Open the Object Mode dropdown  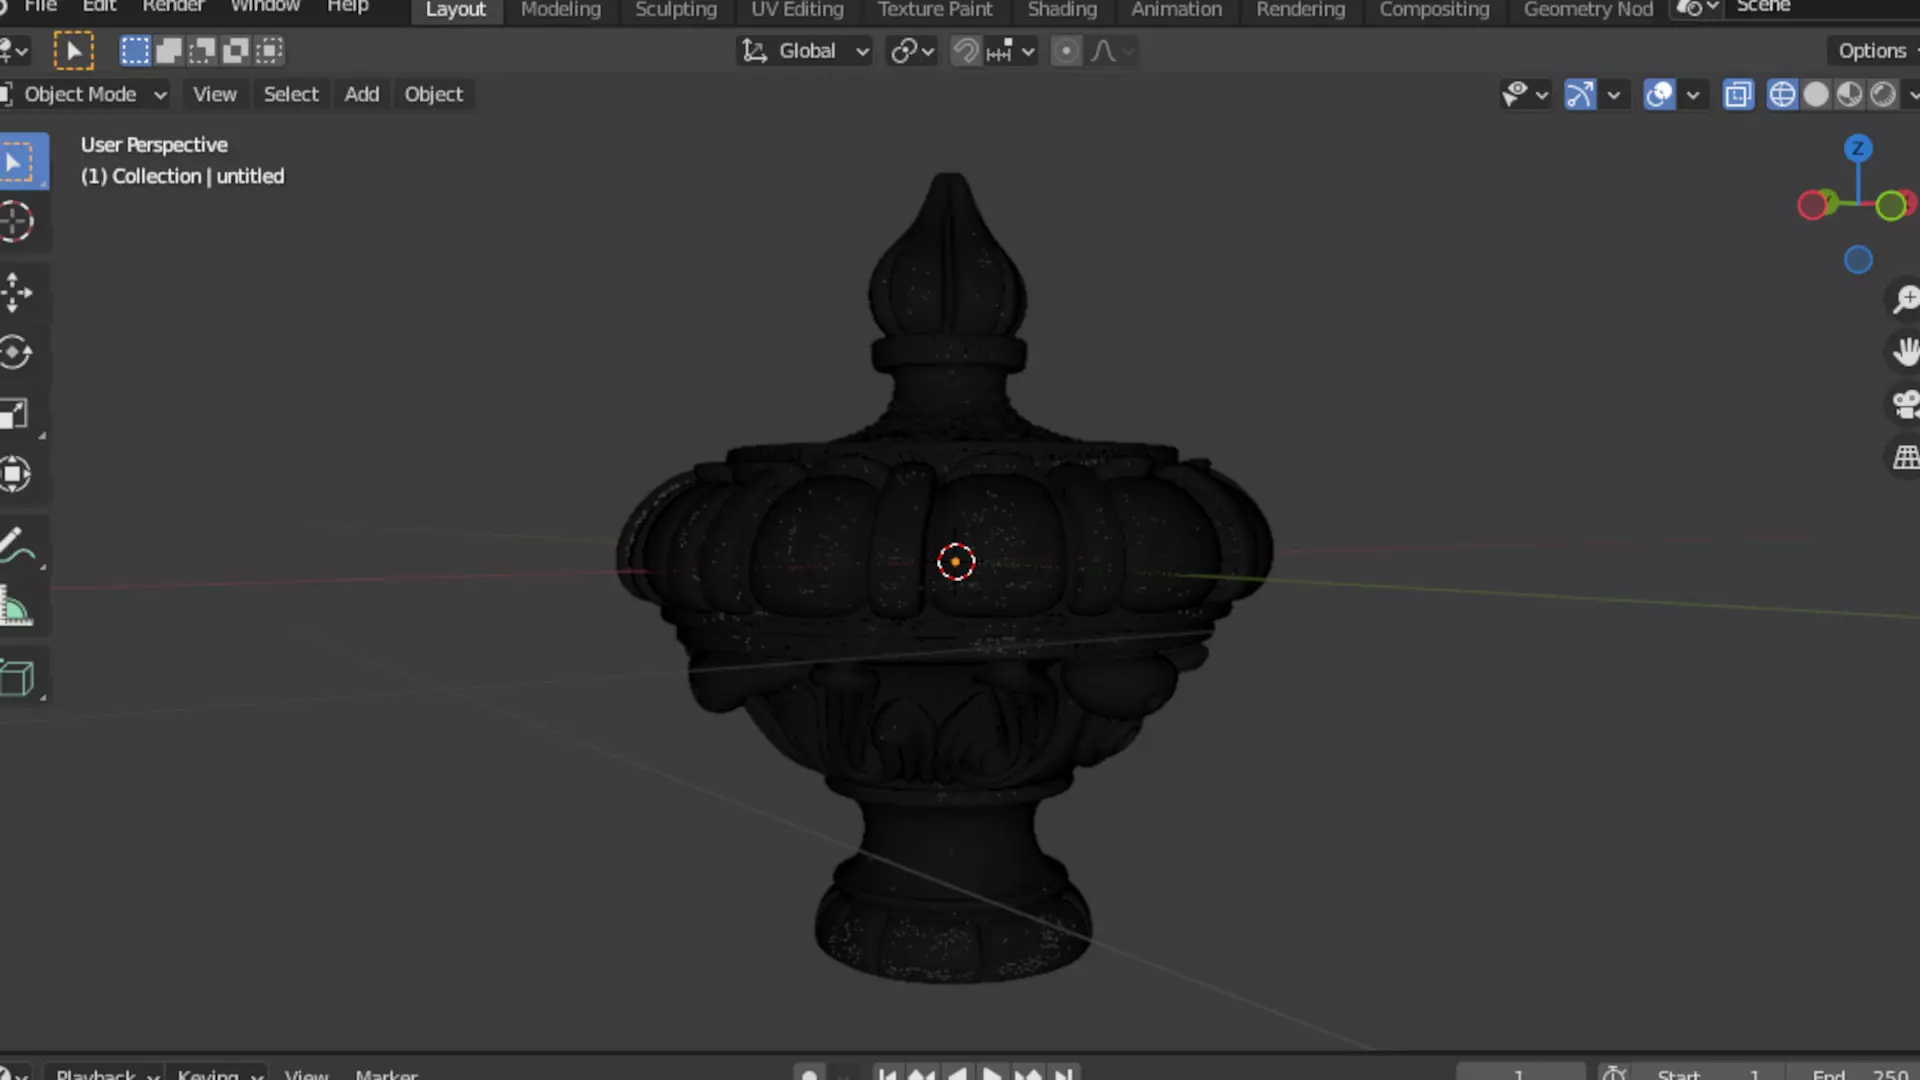coord(85,94)
